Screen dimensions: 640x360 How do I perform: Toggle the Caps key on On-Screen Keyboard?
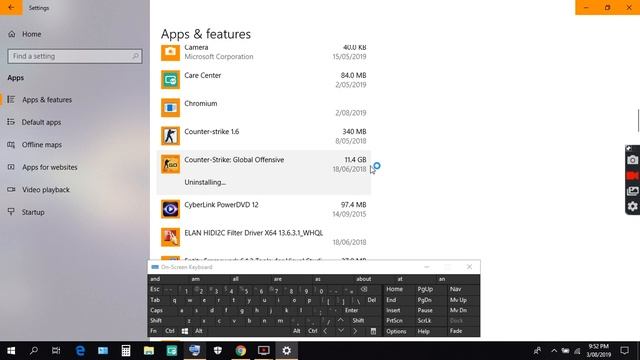click(x=156, y=310)
